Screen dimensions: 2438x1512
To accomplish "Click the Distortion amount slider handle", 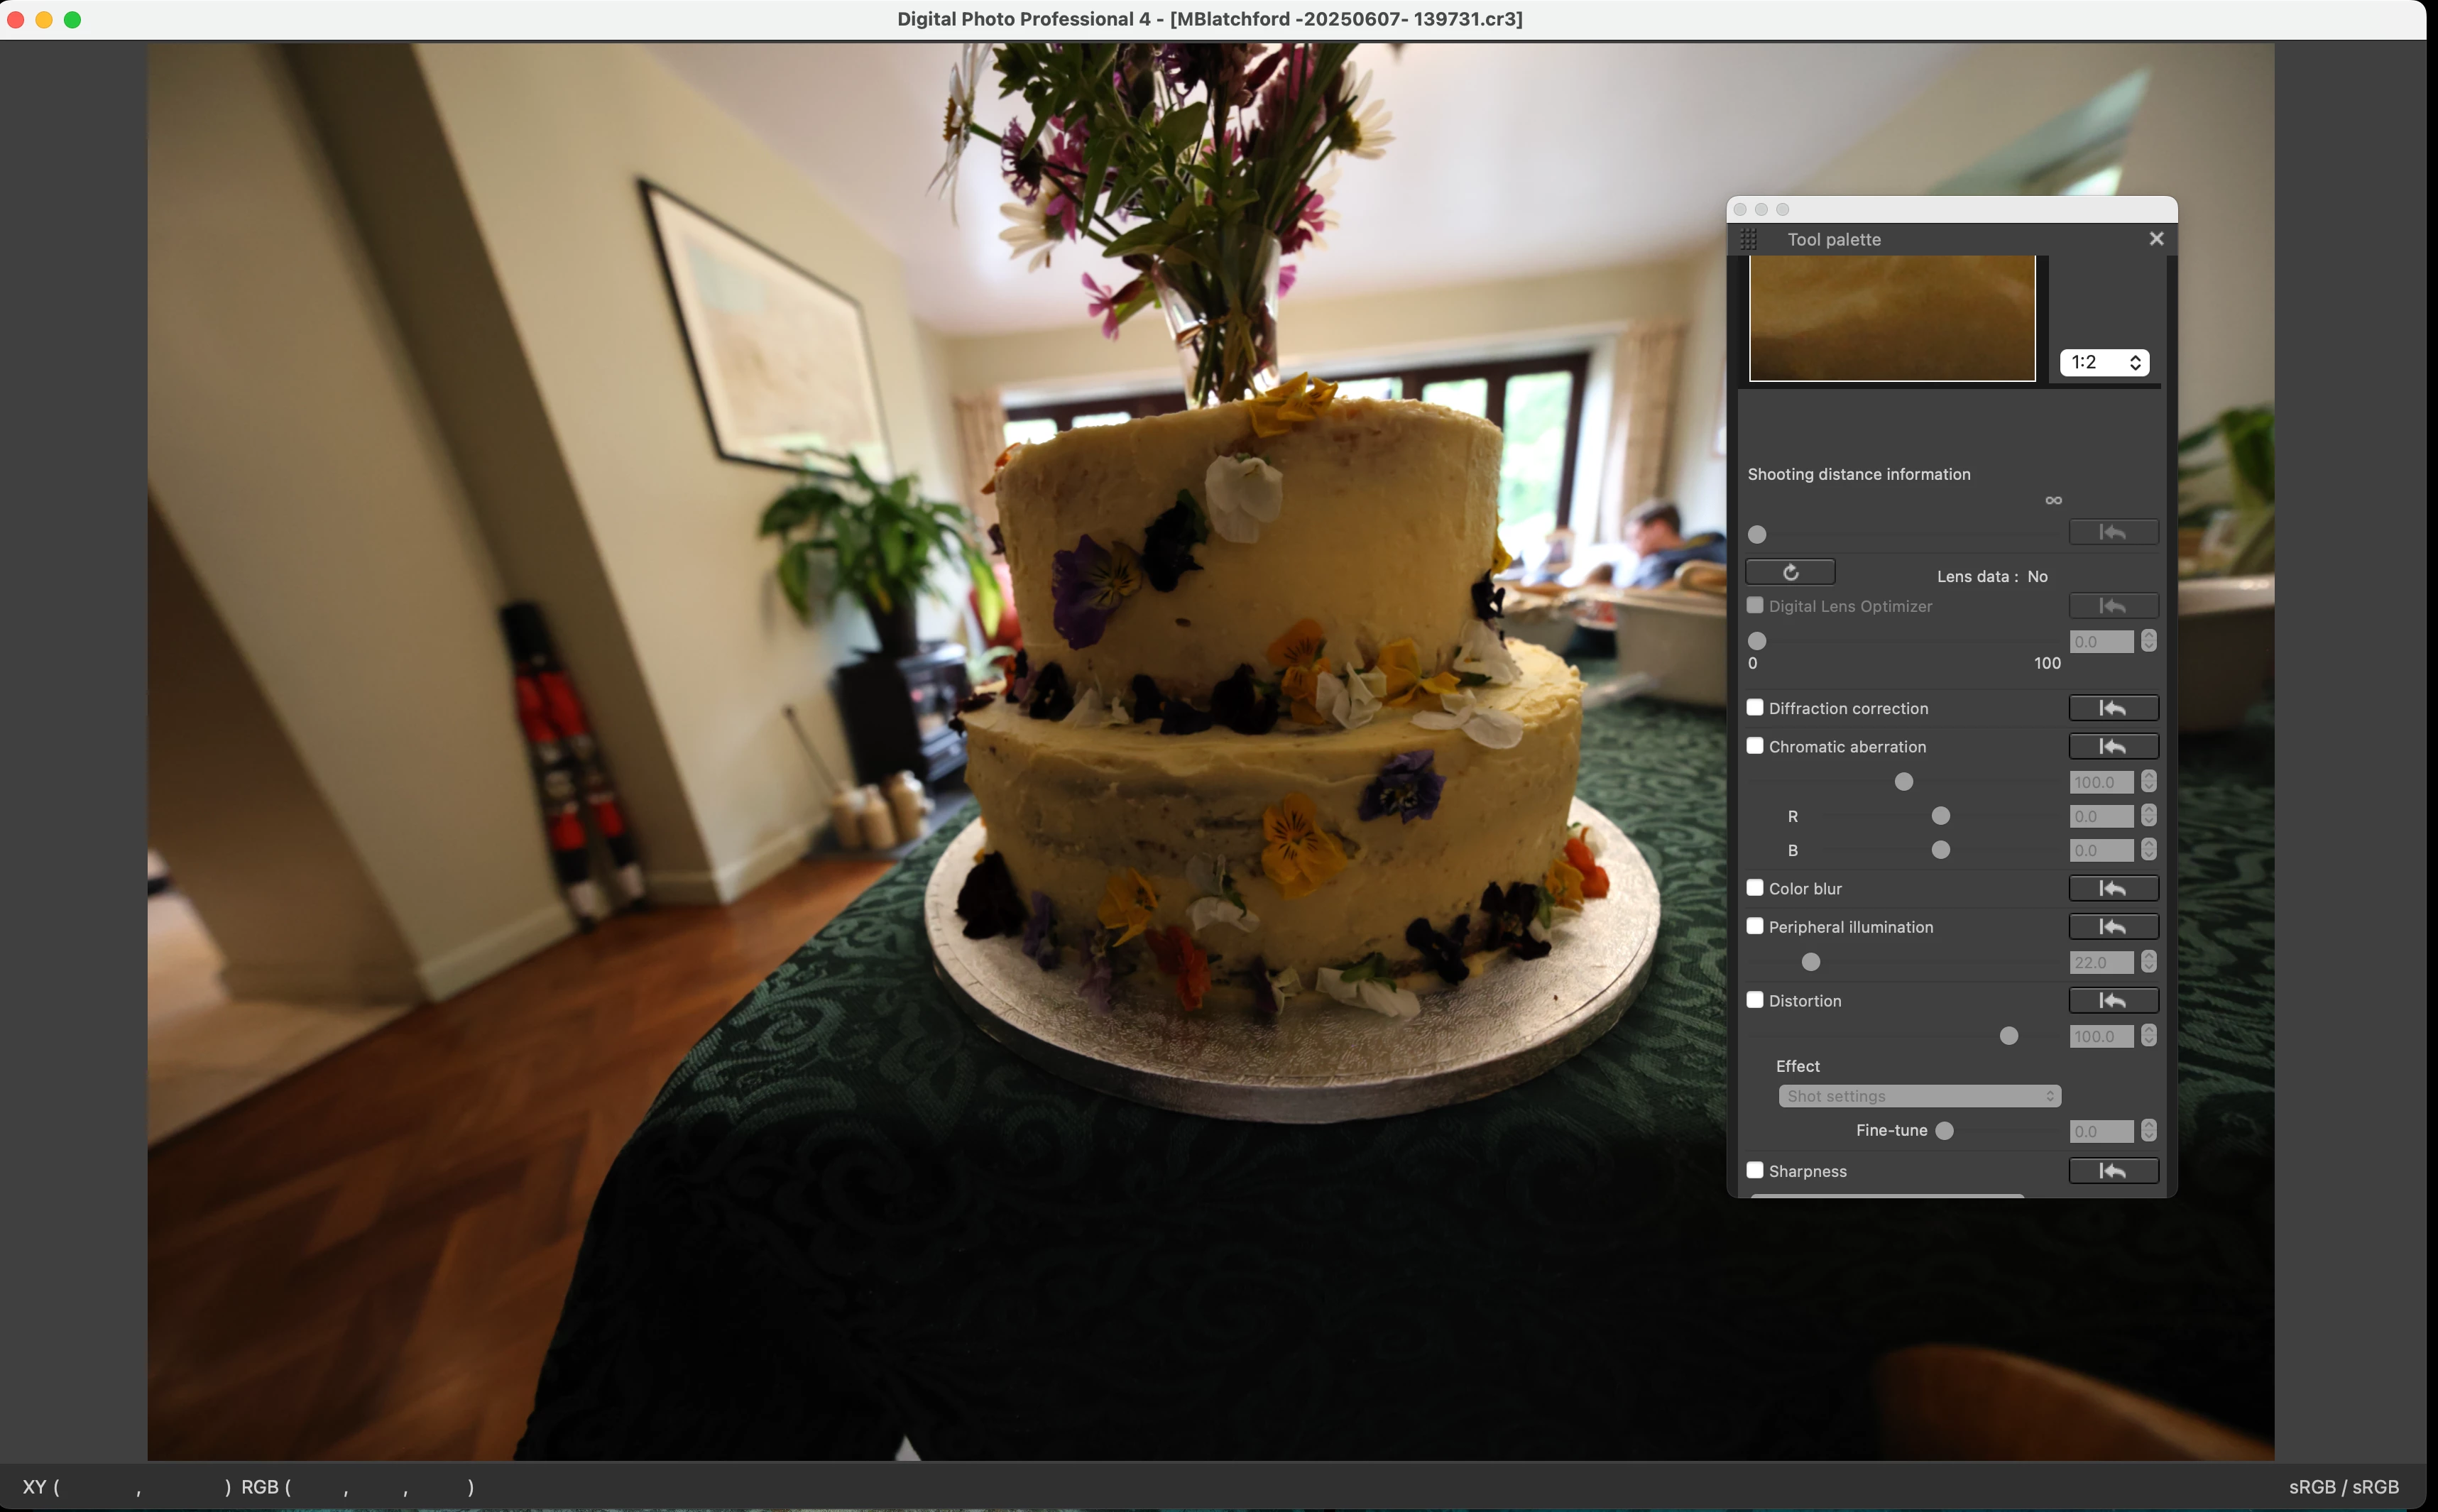I will [2008, 1036].
